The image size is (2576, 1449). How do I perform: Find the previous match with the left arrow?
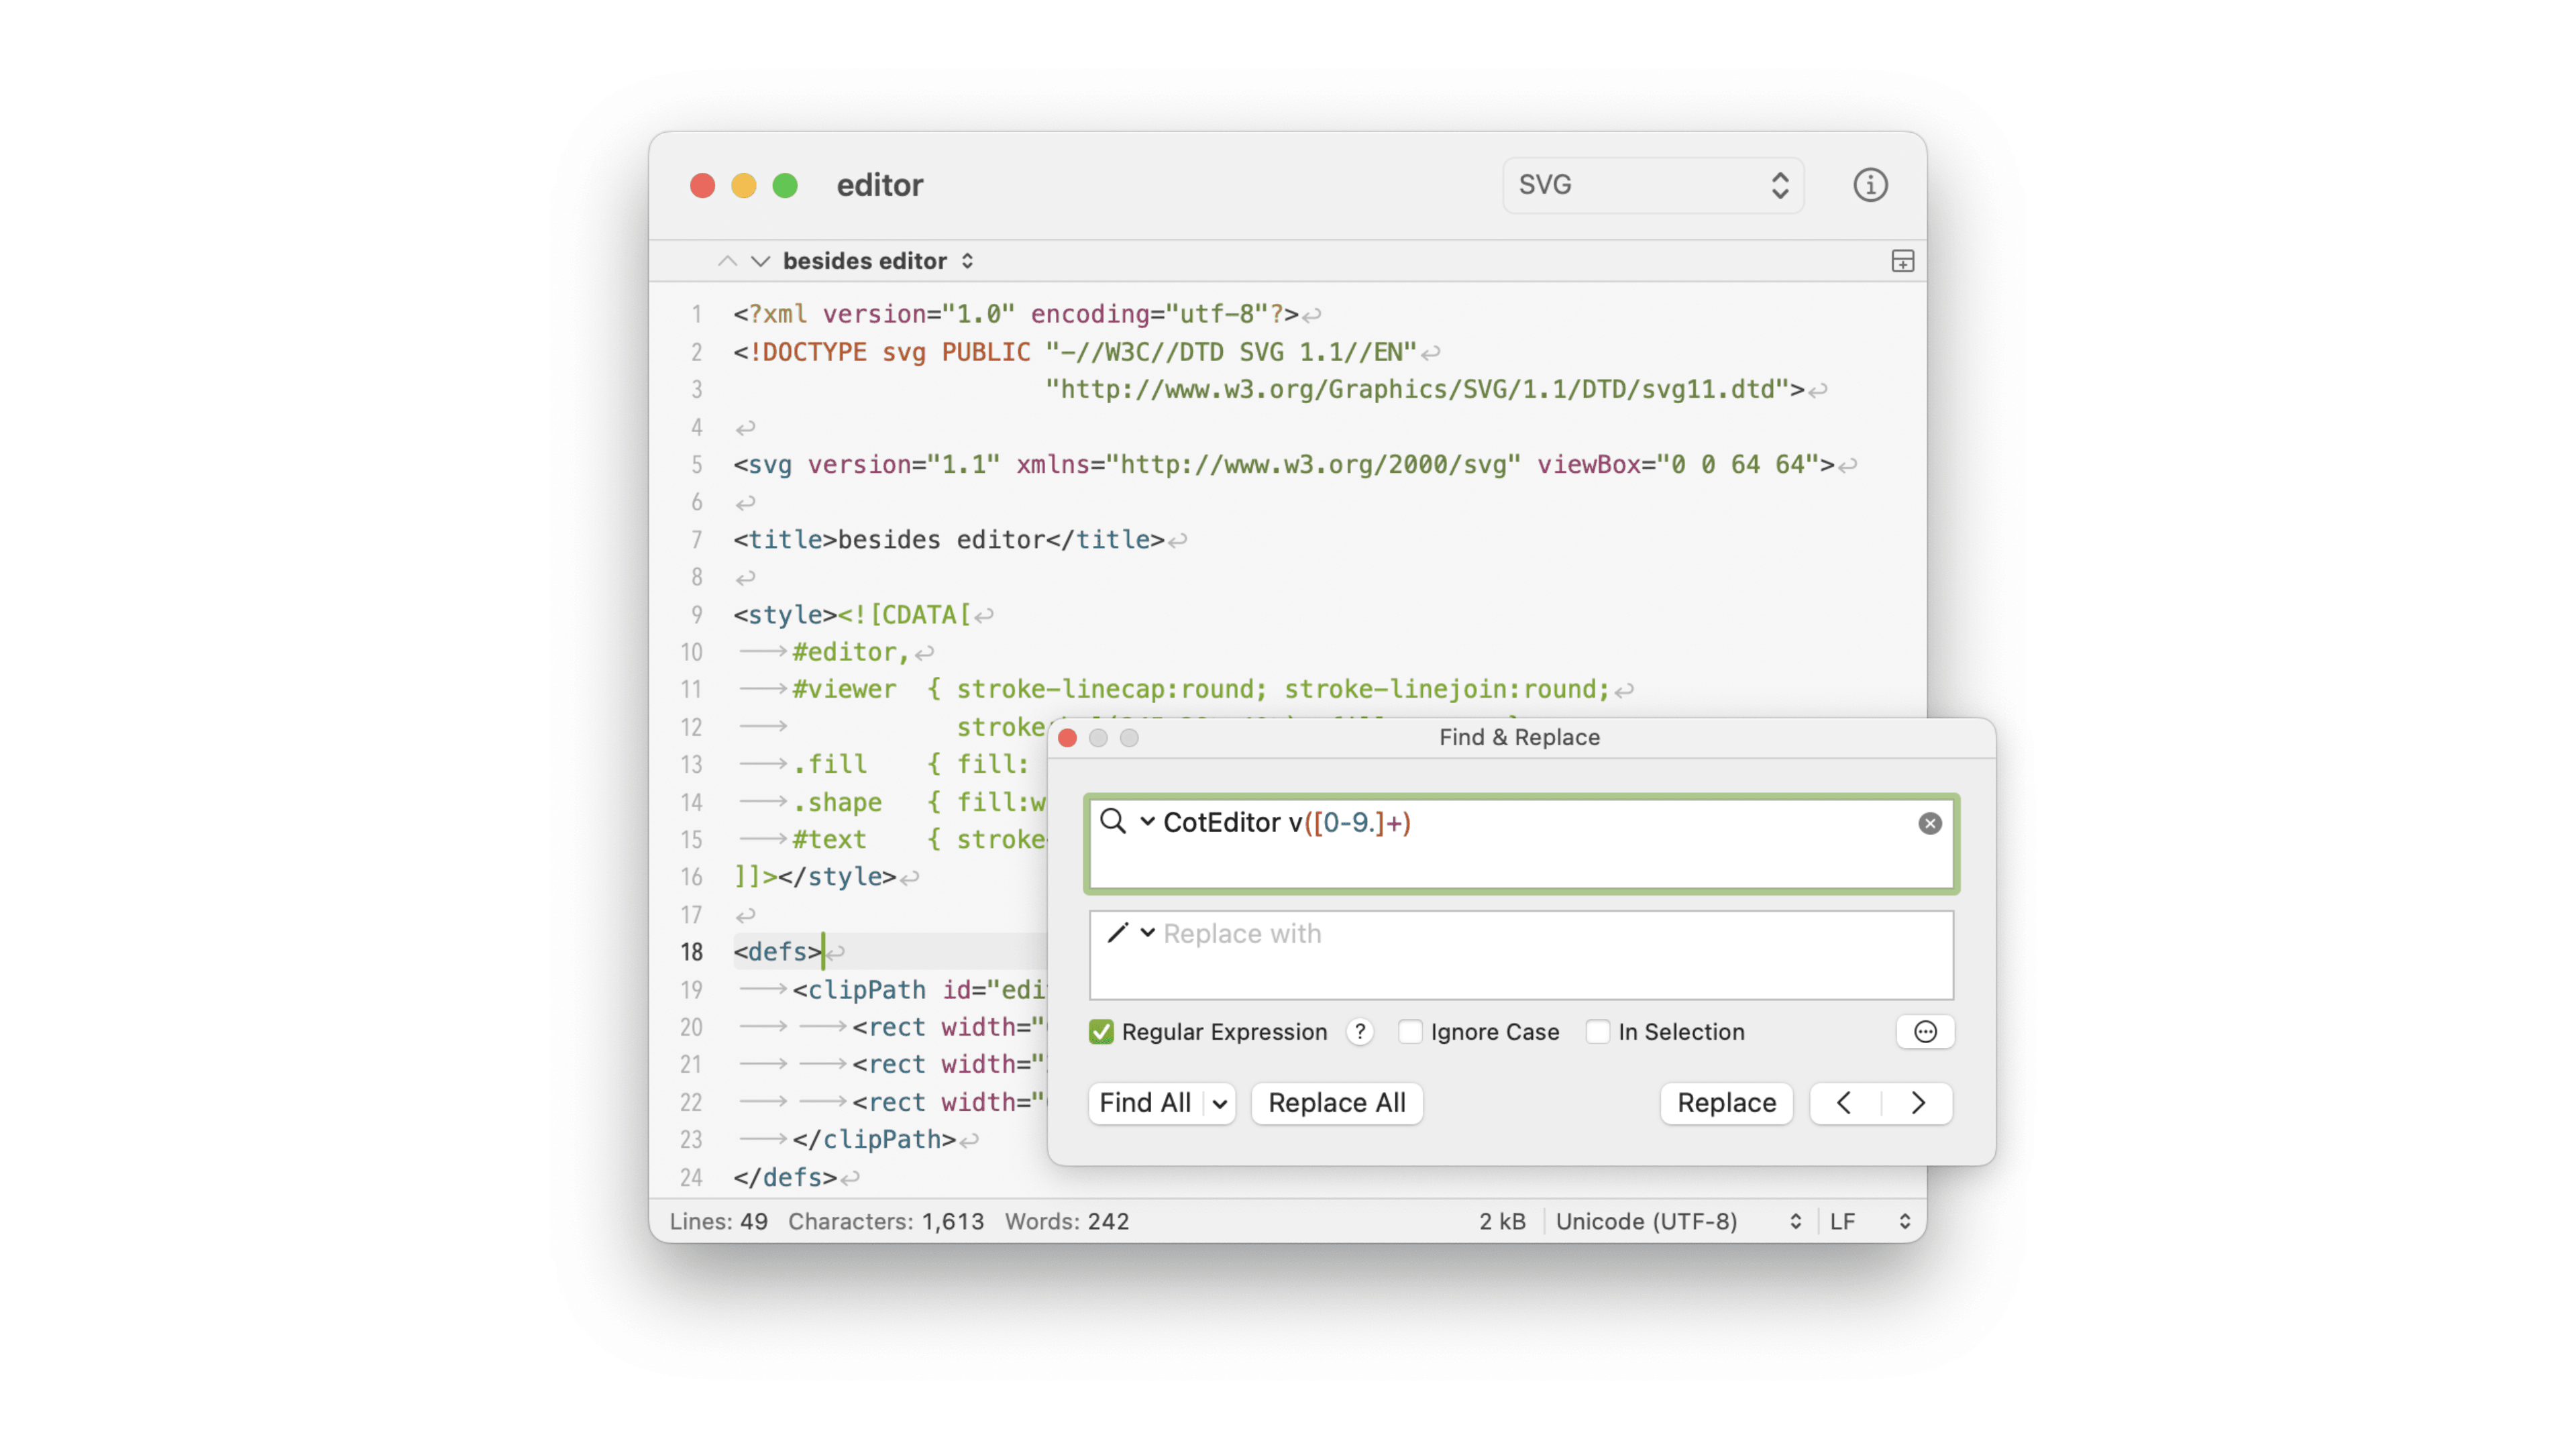tap(1845, 1103)
